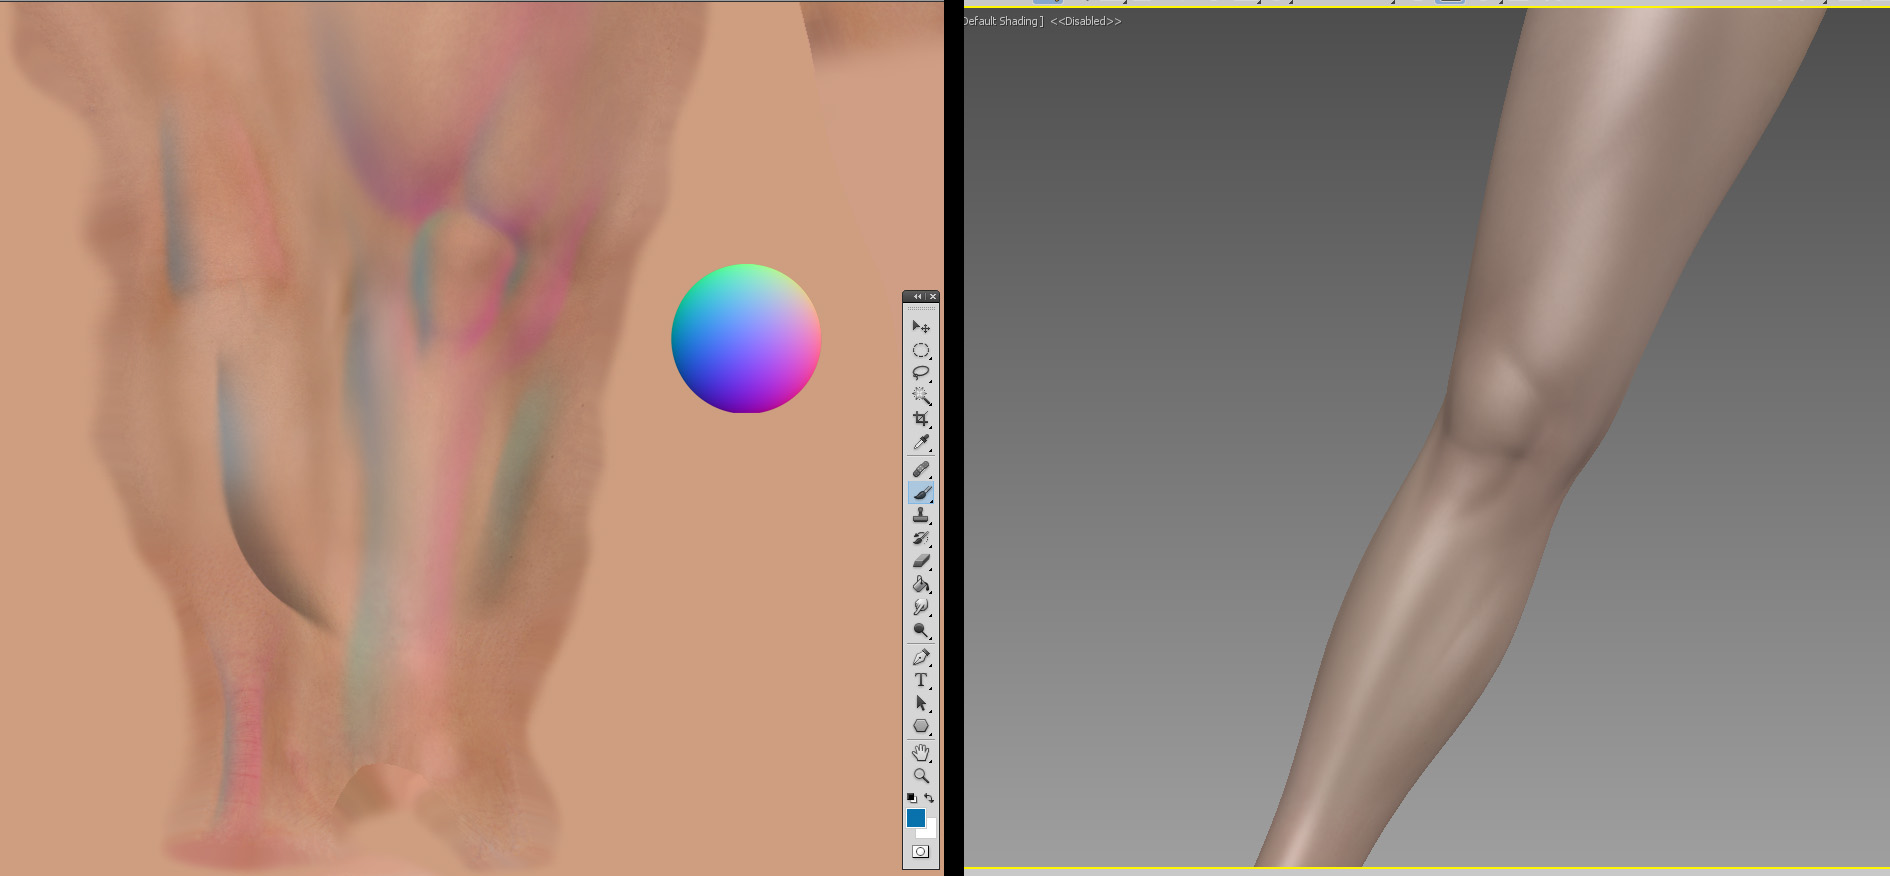Select the Paint Bucket tool
Screen dimensions: 1890x876
(921, 584)
